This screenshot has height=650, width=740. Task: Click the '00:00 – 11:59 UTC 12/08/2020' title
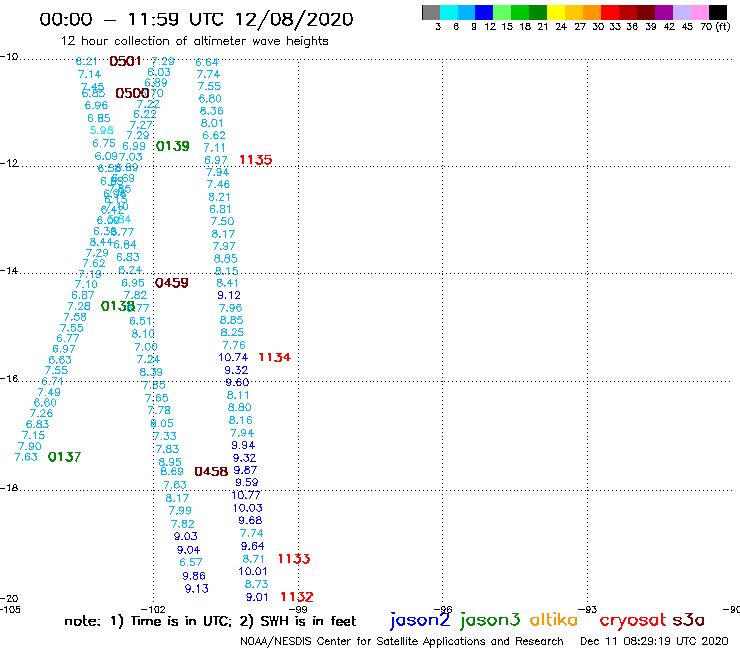pyautogui.click(x=196, y=20)
